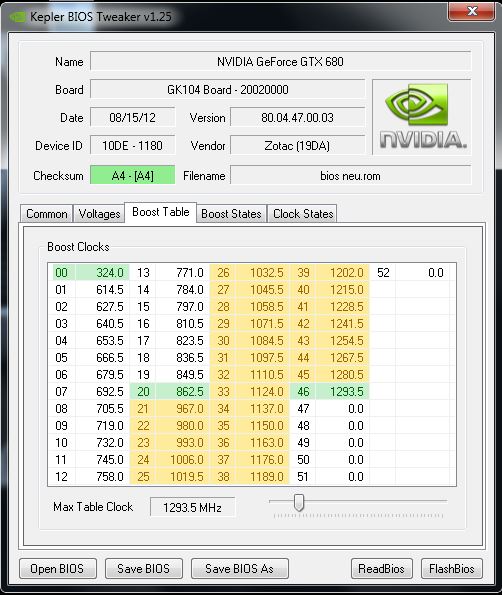Select the 0.0 value of entry 52

[423, 272]
